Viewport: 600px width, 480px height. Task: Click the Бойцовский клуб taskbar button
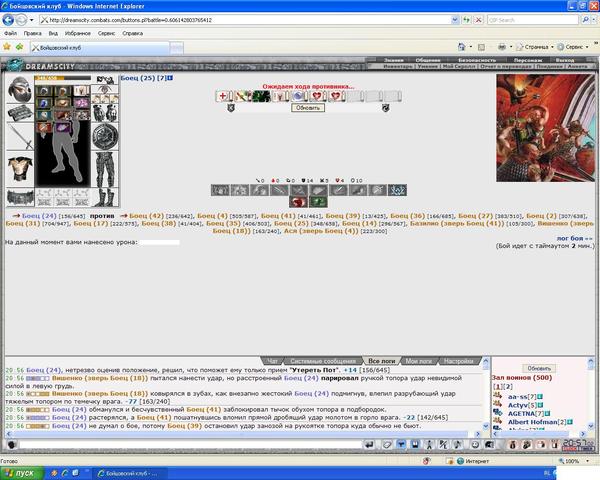pos(128,473)
